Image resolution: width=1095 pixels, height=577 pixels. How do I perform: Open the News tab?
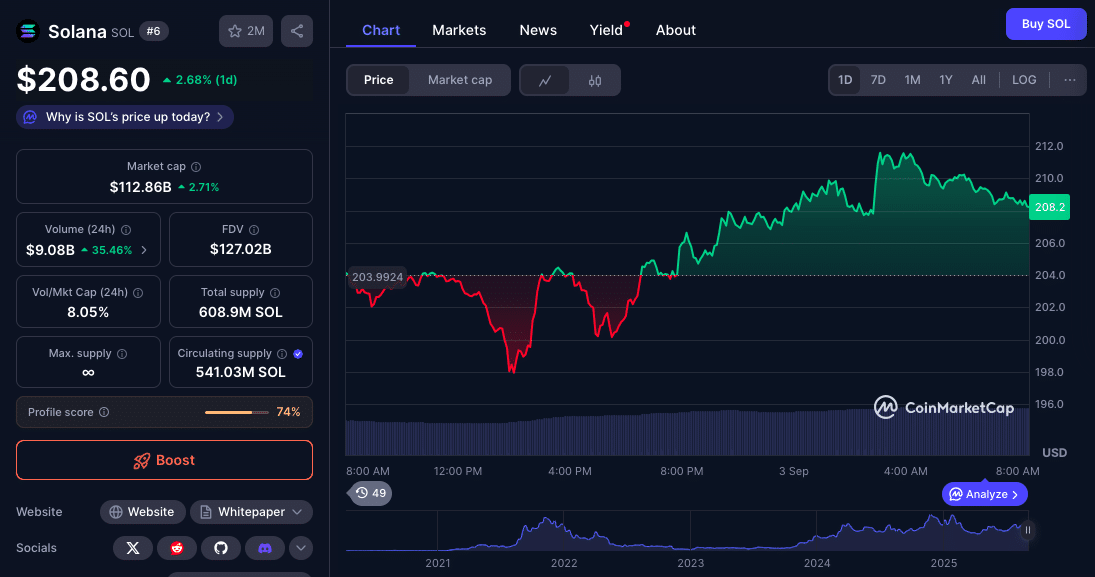pyautogui.click(x=538, y=30)
